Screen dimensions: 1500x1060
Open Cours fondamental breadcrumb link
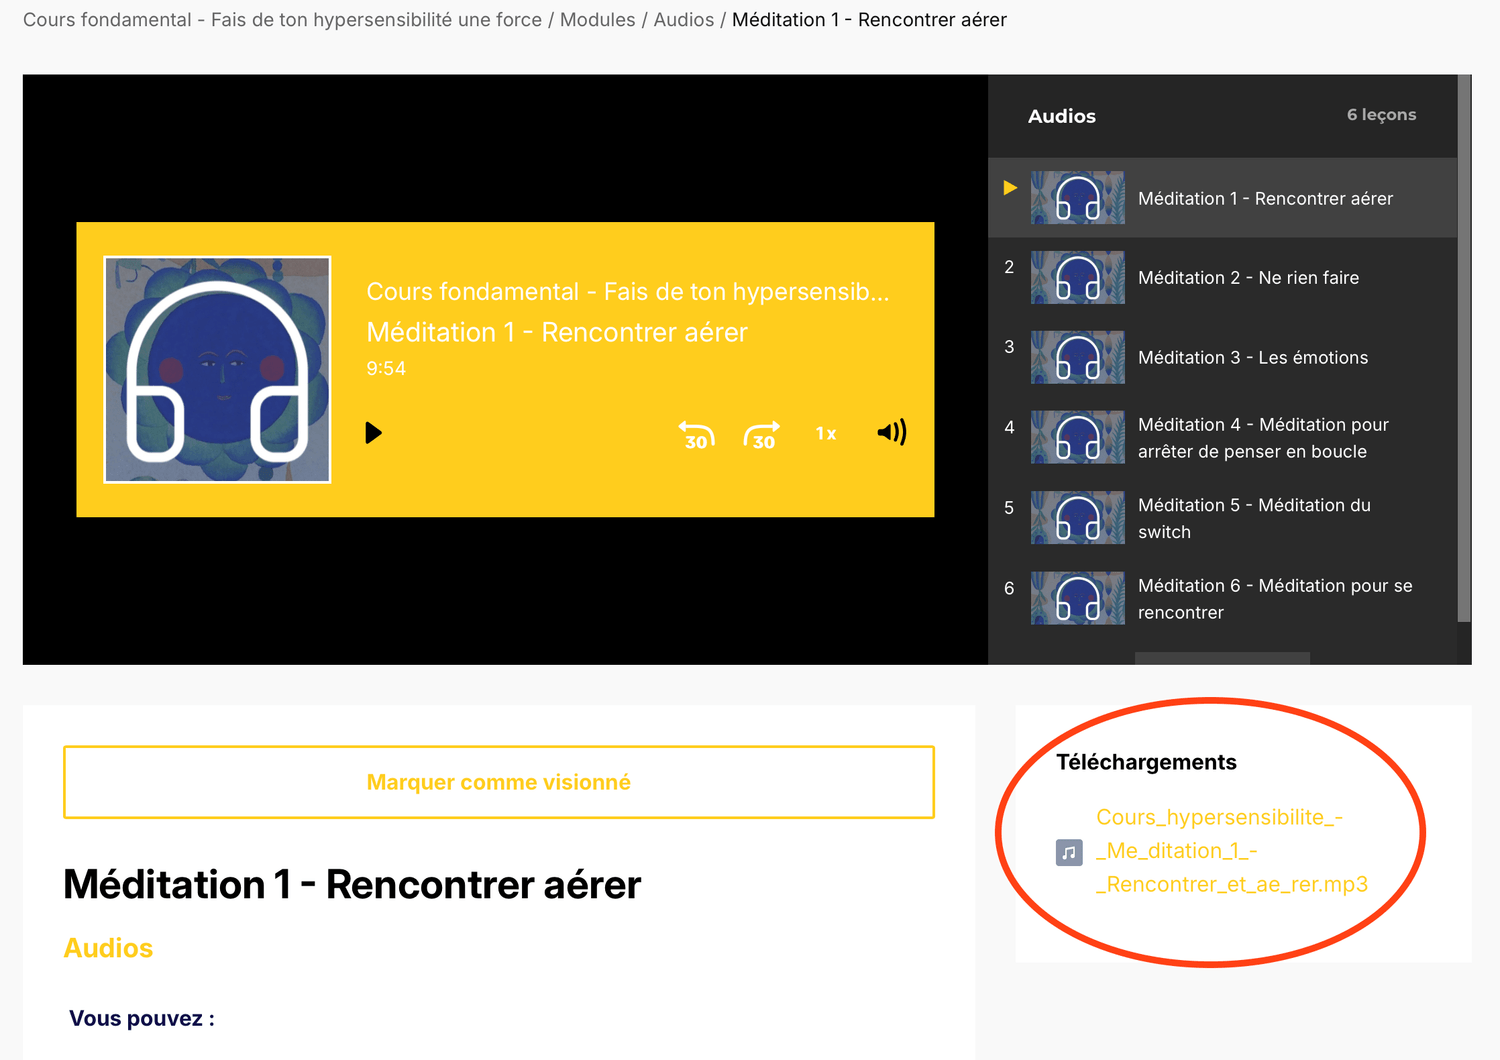point(282,20)
